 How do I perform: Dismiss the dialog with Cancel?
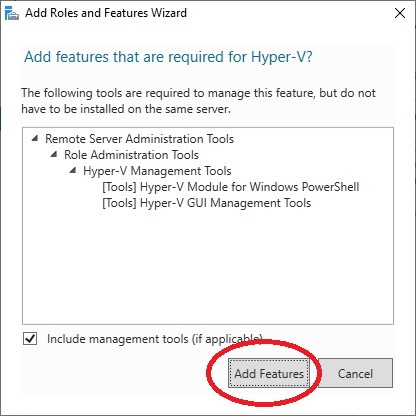[355, 373]
